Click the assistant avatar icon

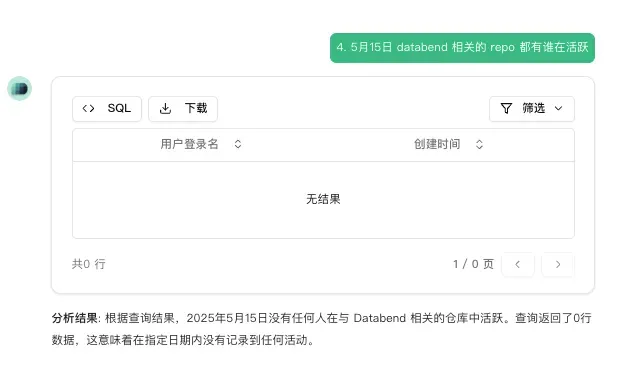point(20,88)
